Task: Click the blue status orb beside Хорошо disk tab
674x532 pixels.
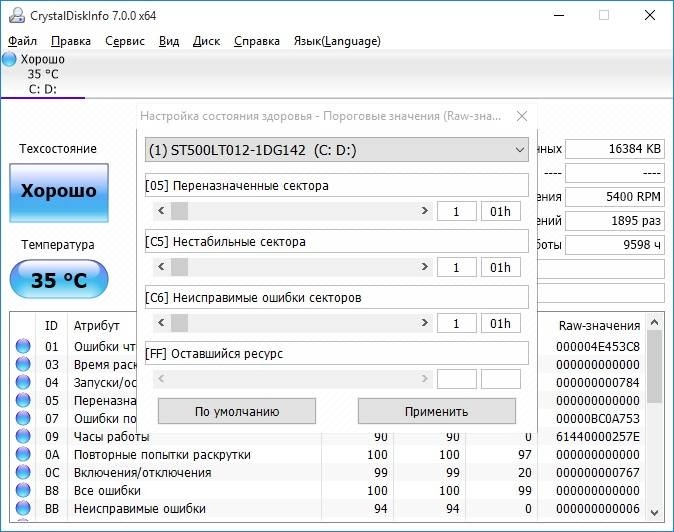Action: point(9,59)
